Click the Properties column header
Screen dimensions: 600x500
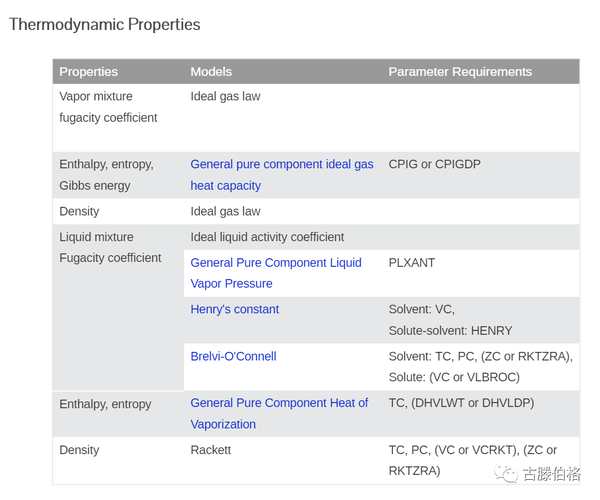tap(88, 72)
